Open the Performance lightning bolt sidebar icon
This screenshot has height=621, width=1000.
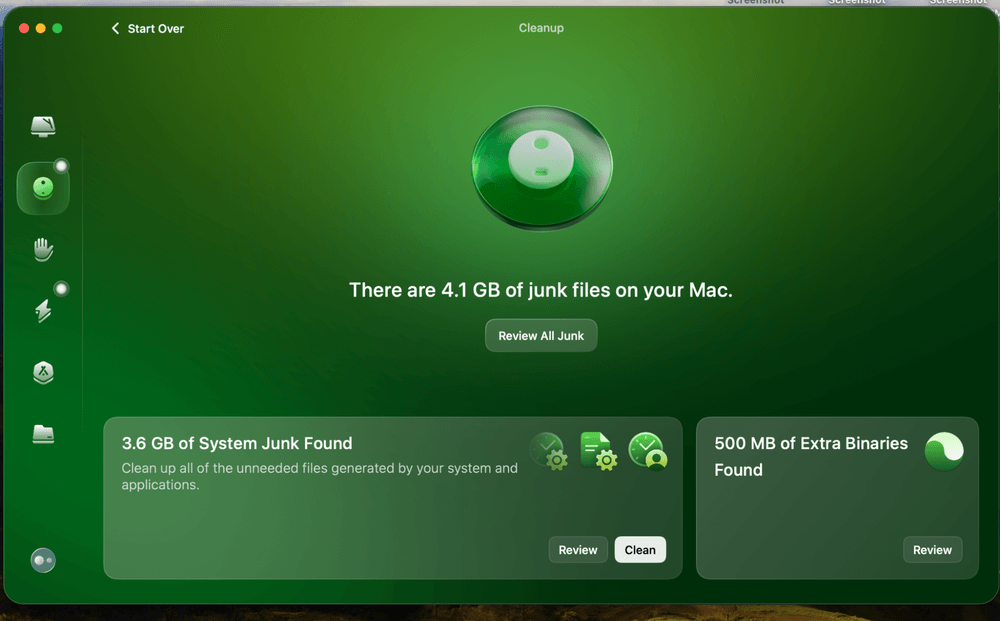(43, 310)
